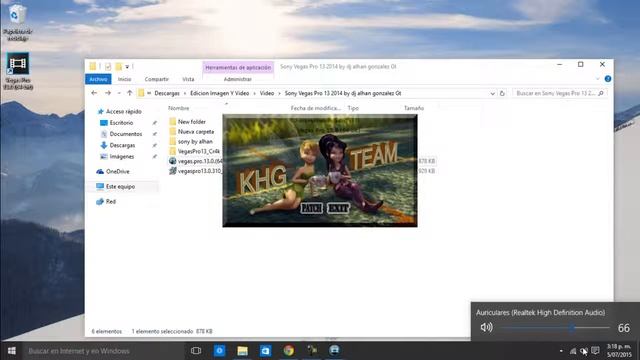The height and width of the screenshot is (360, 640).
Task: Open Descargas in navigation pane
Action: [x=118, y=145]
